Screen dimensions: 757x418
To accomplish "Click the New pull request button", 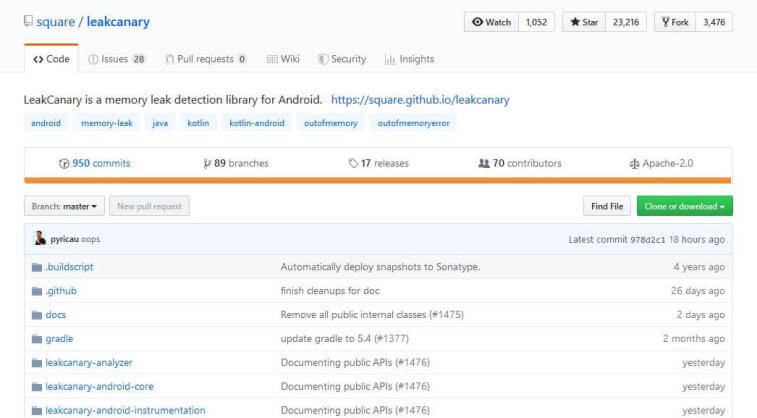I will pyautogui.click(x=149, y=206).
